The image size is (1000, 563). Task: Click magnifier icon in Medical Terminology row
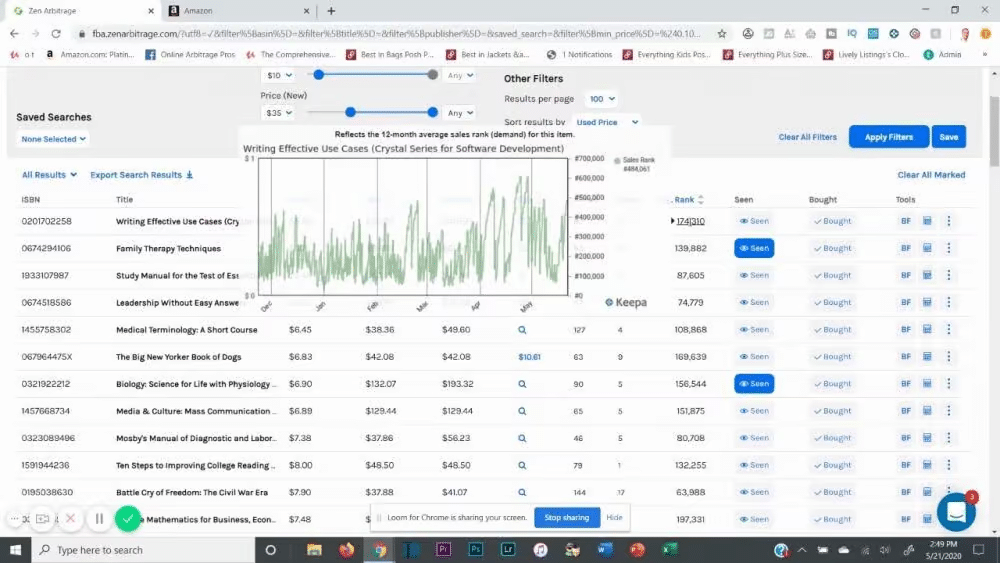522,330
